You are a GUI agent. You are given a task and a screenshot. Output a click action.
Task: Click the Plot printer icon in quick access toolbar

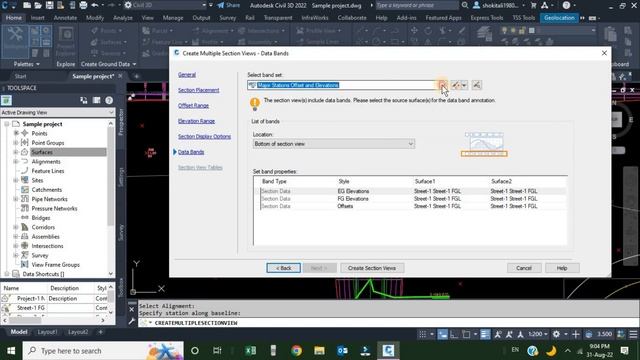tap(83, 5)
